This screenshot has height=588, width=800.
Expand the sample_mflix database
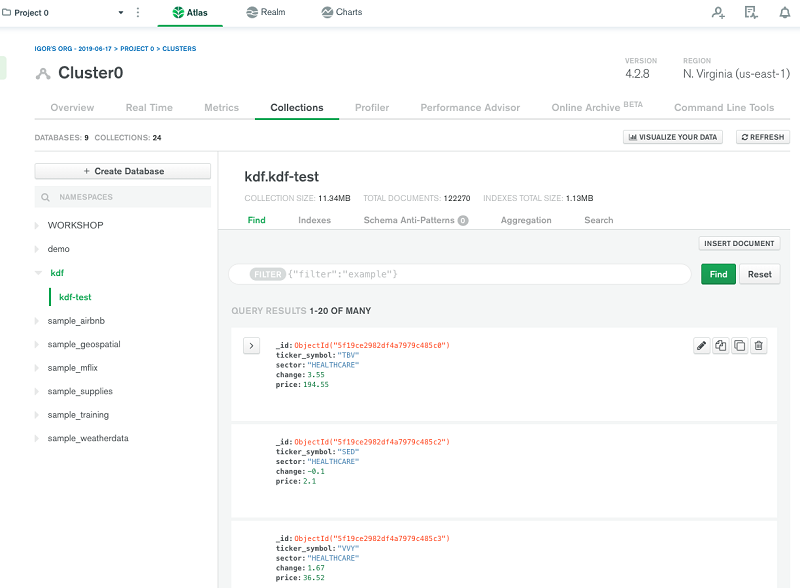pos(37,368)
